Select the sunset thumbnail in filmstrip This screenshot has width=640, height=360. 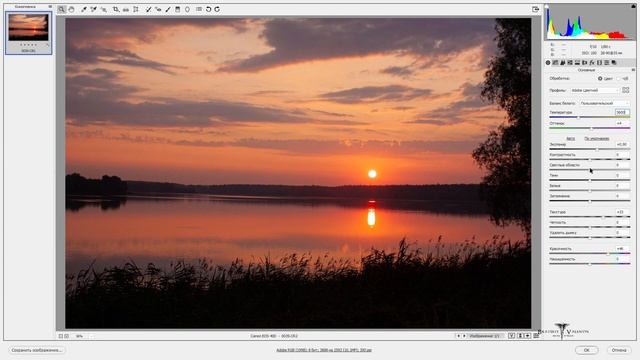28,27
